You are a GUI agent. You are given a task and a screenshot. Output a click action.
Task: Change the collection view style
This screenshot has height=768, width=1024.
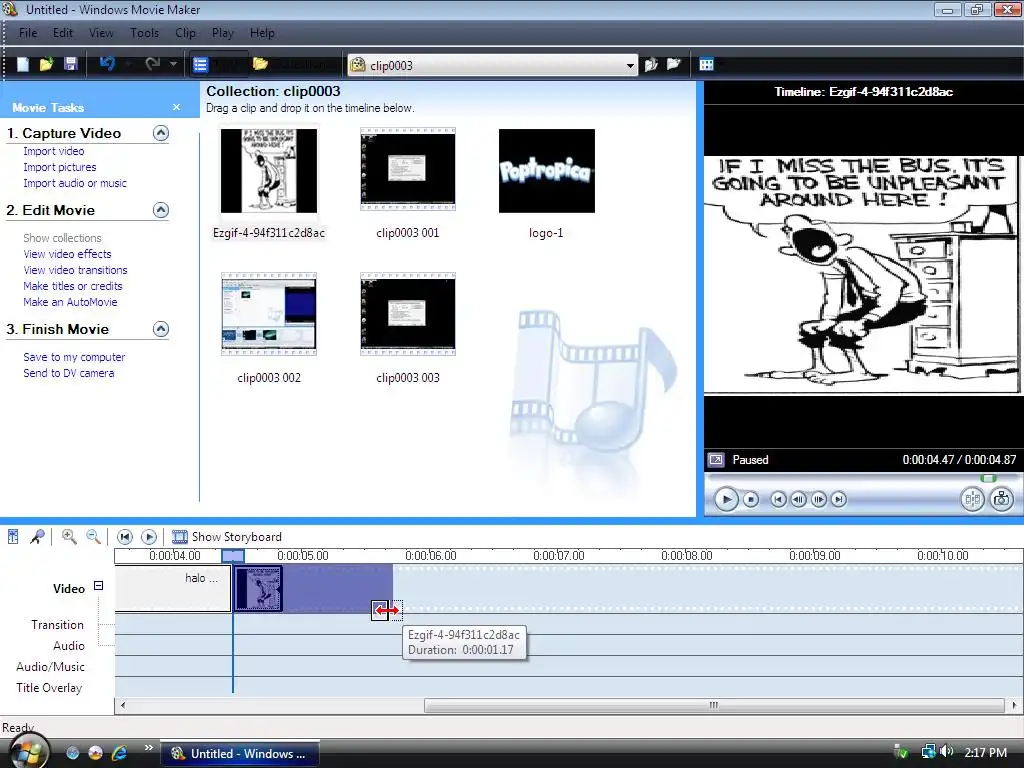pos(707,64)
